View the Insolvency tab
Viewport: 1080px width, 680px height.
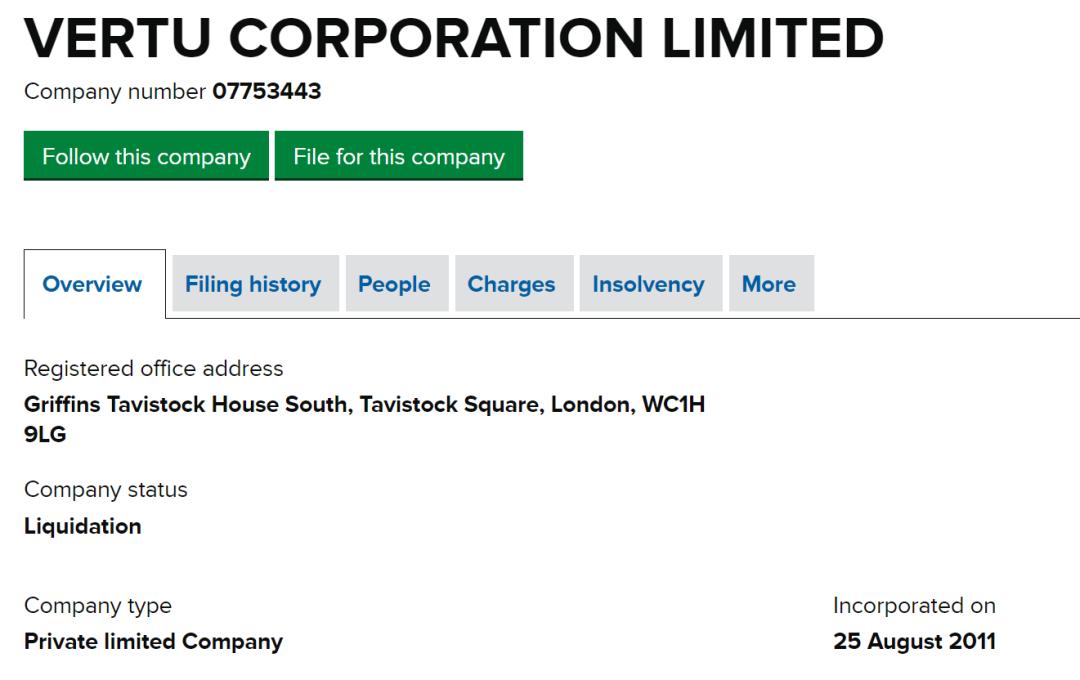tap(648, 284)
